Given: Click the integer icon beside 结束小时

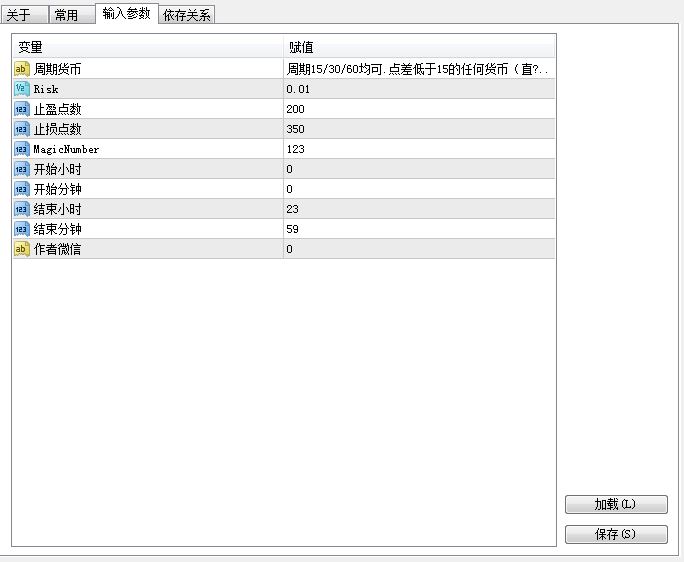Looking at the screenshot, I should pyautogui.click(x=22, y=209).
